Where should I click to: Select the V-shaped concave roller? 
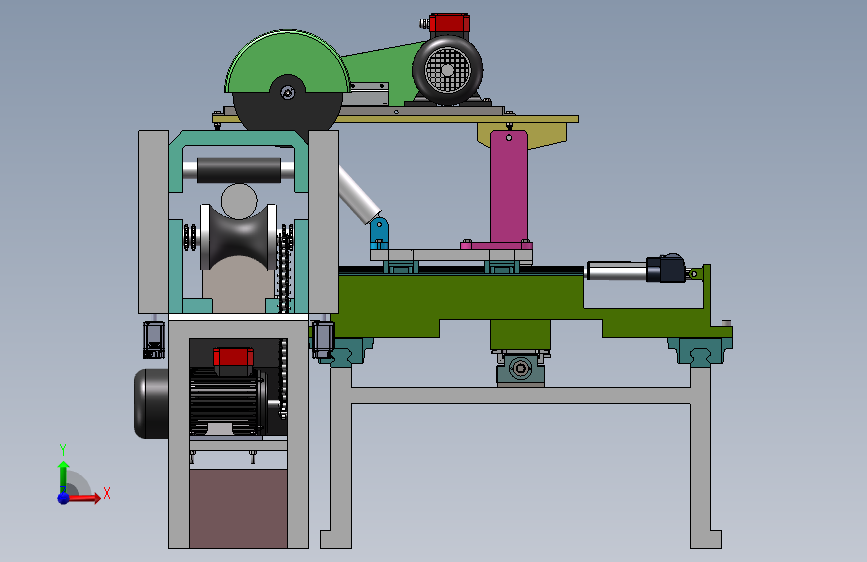click(x=238, y=237)
